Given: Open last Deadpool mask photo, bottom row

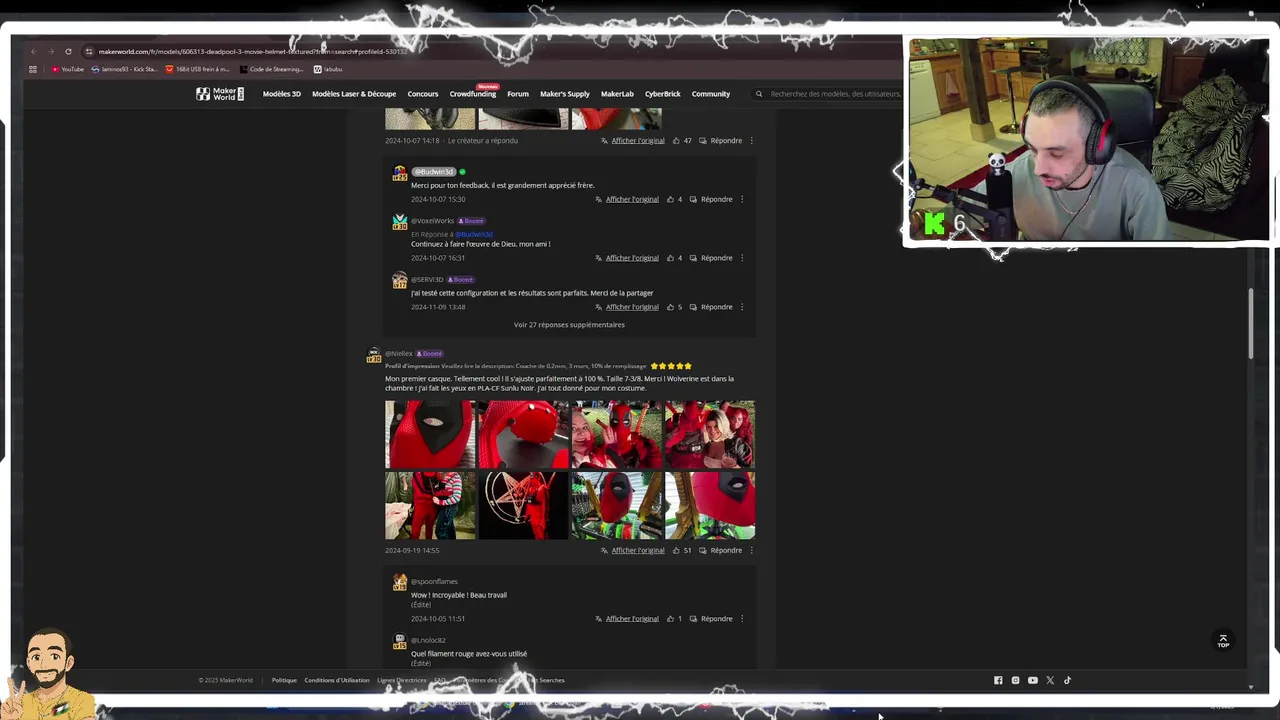Looking at the screenshot, I should pos(710,506).
